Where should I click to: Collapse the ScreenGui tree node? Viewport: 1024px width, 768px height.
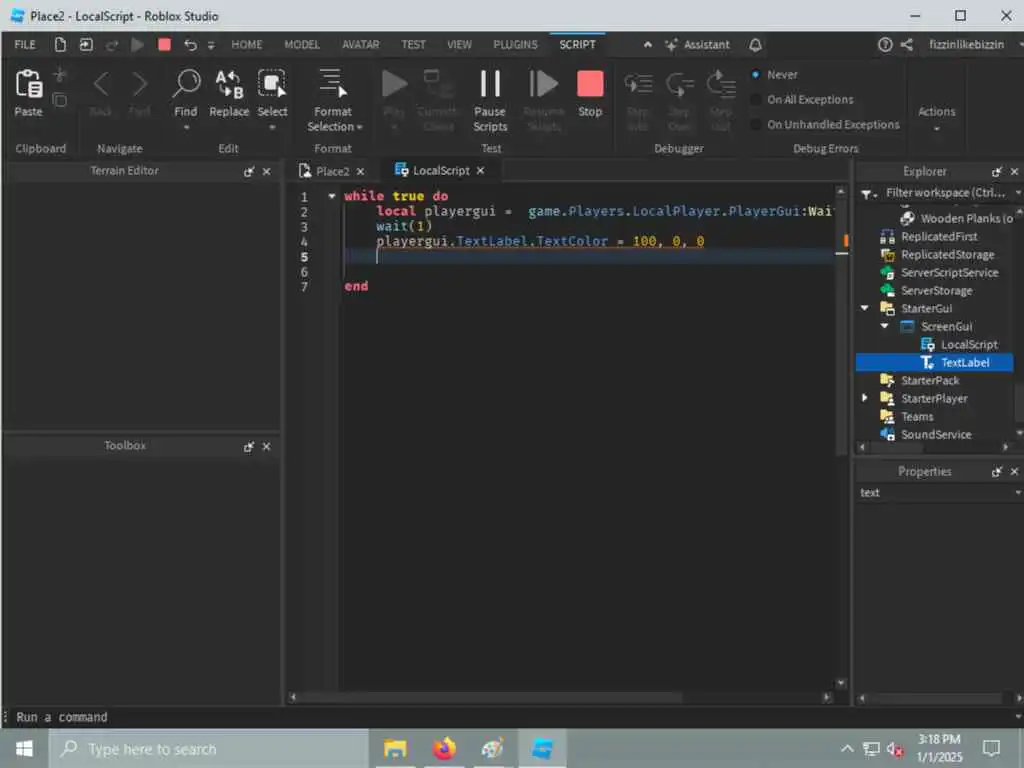tap(884, 326)
